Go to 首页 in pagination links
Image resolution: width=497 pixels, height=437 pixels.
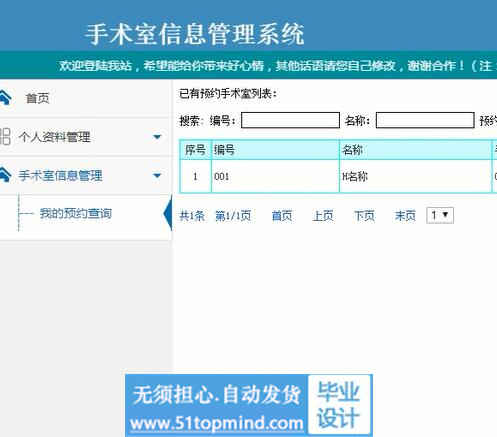point(282,216)
